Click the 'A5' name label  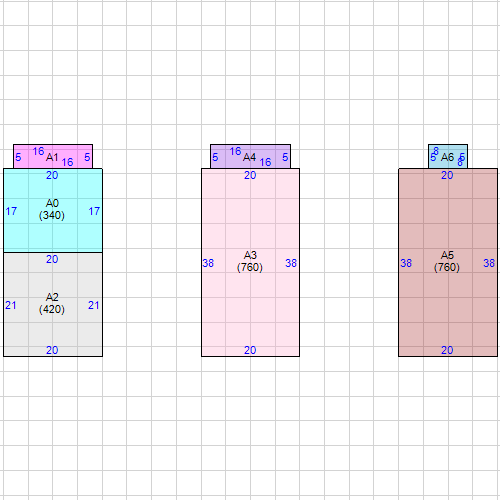[447, 255]
